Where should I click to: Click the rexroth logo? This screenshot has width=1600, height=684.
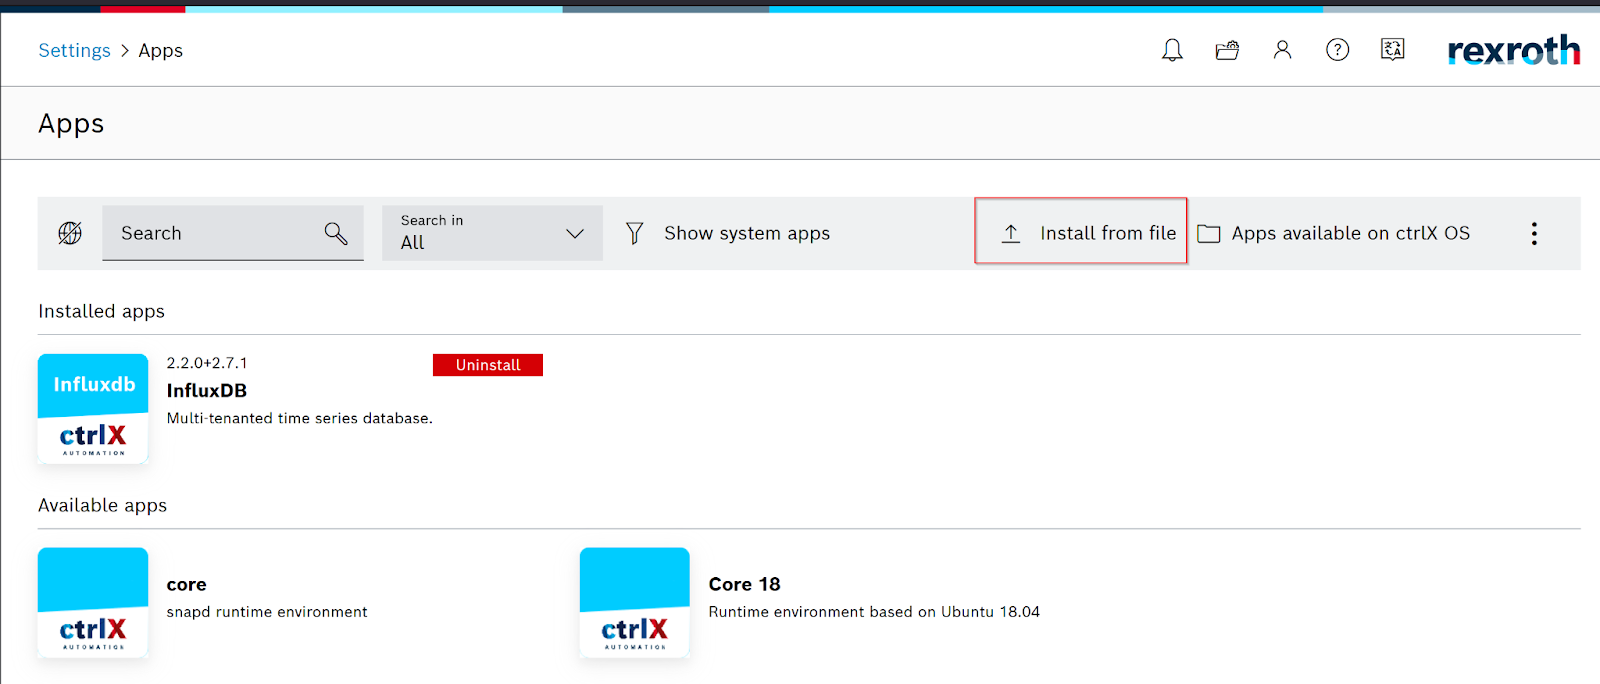coord(1513,50)
